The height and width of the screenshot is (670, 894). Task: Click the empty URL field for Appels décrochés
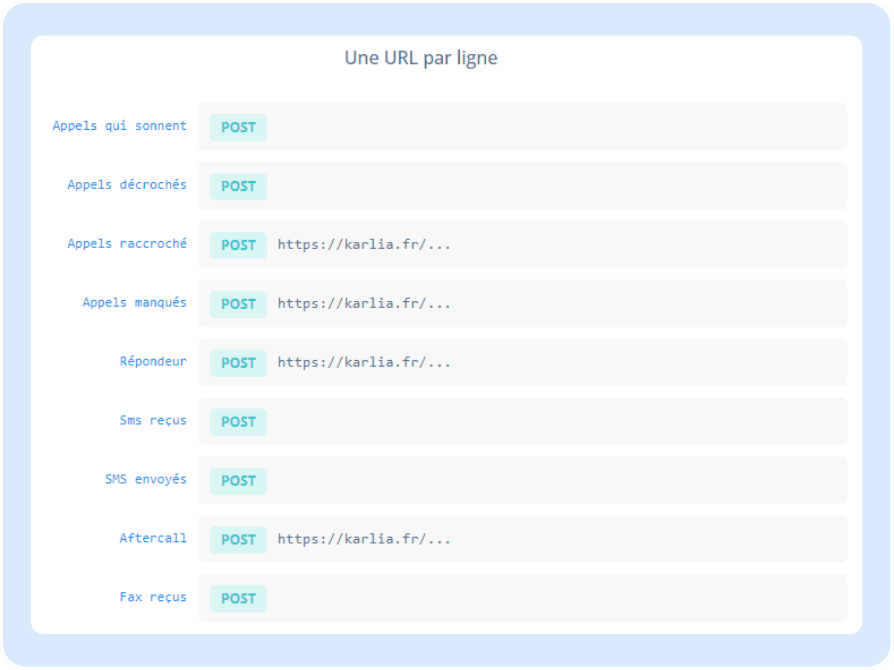(555, 186)
